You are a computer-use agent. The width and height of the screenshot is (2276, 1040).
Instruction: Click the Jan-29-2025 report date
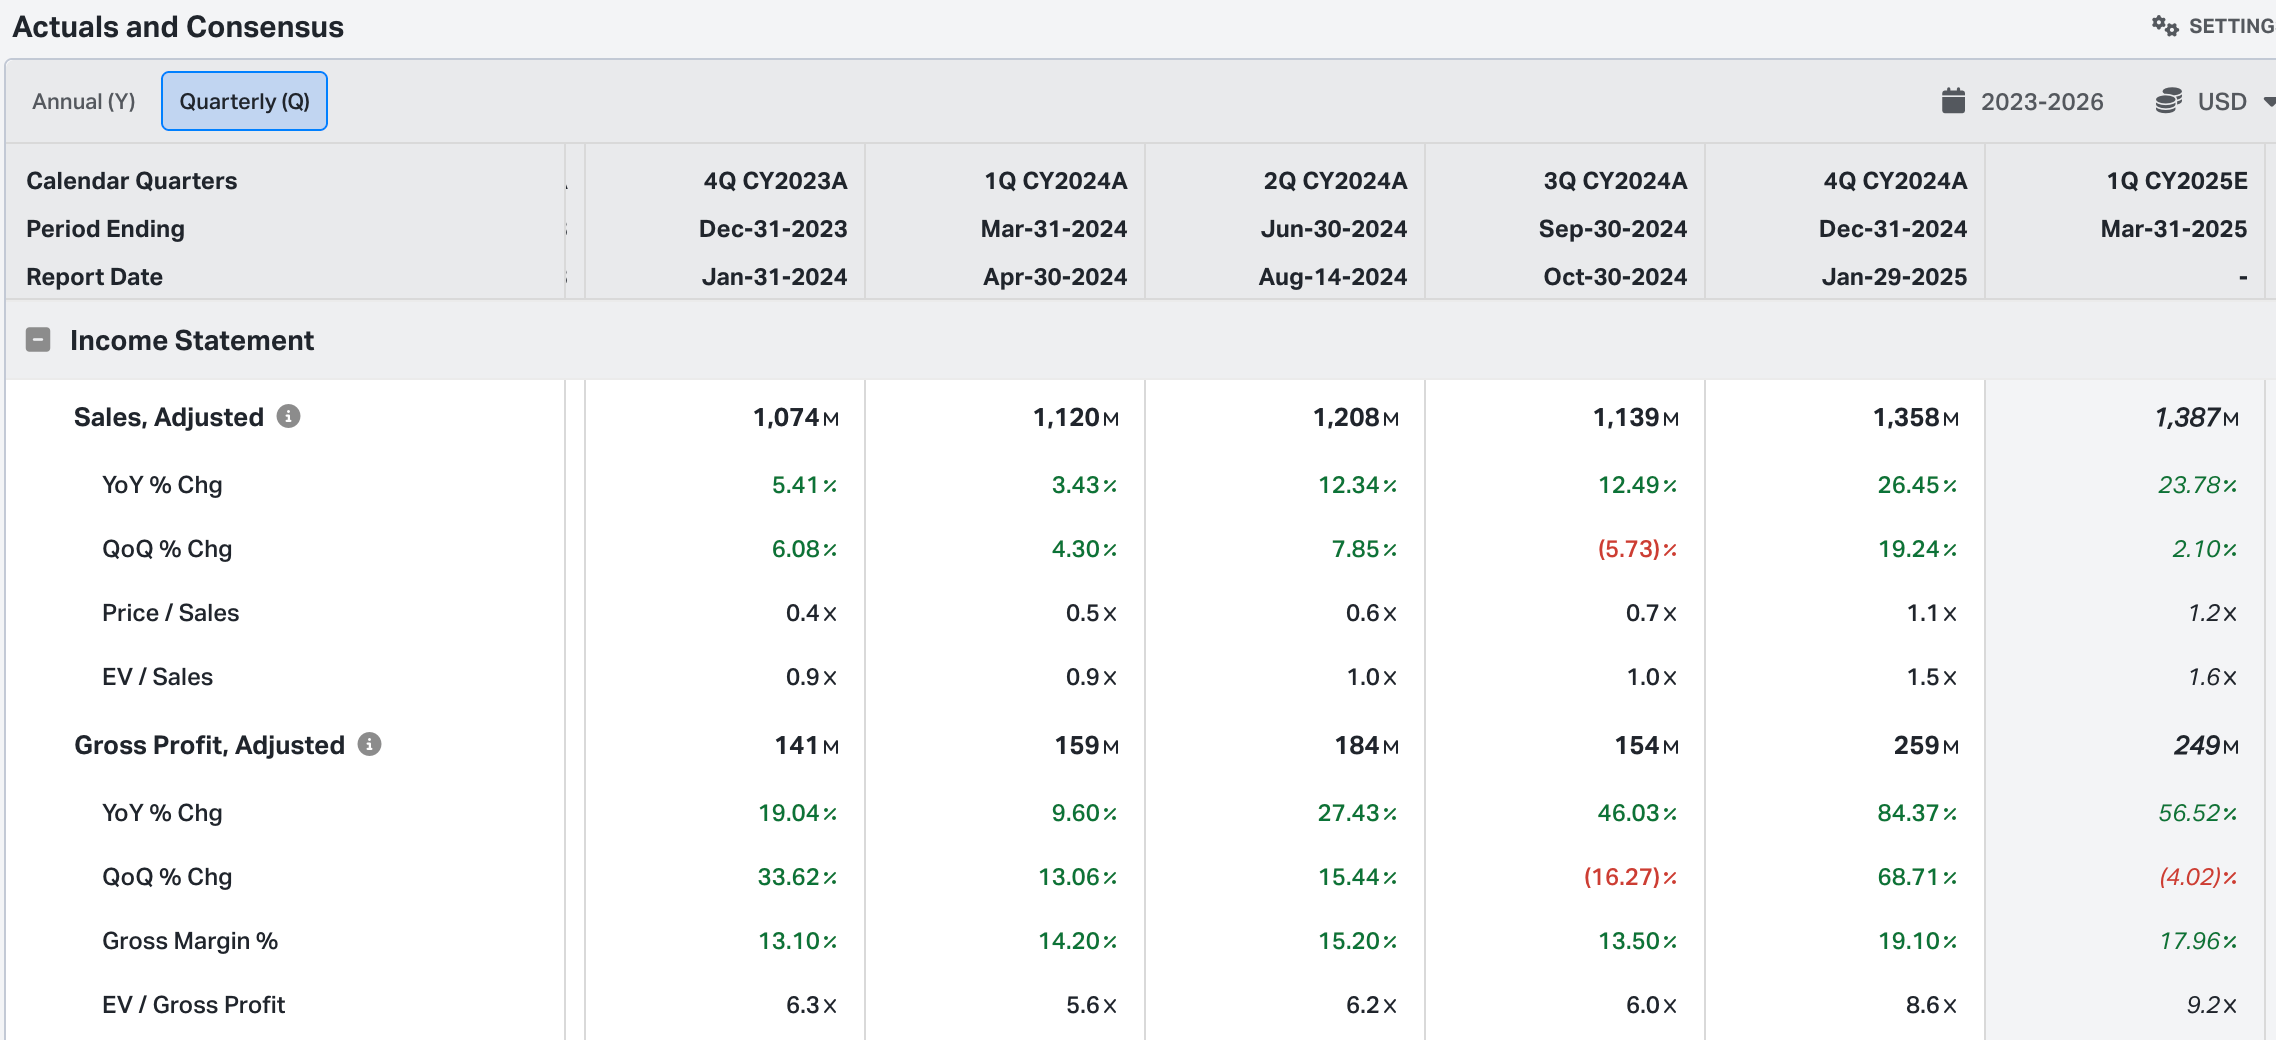1895,277
